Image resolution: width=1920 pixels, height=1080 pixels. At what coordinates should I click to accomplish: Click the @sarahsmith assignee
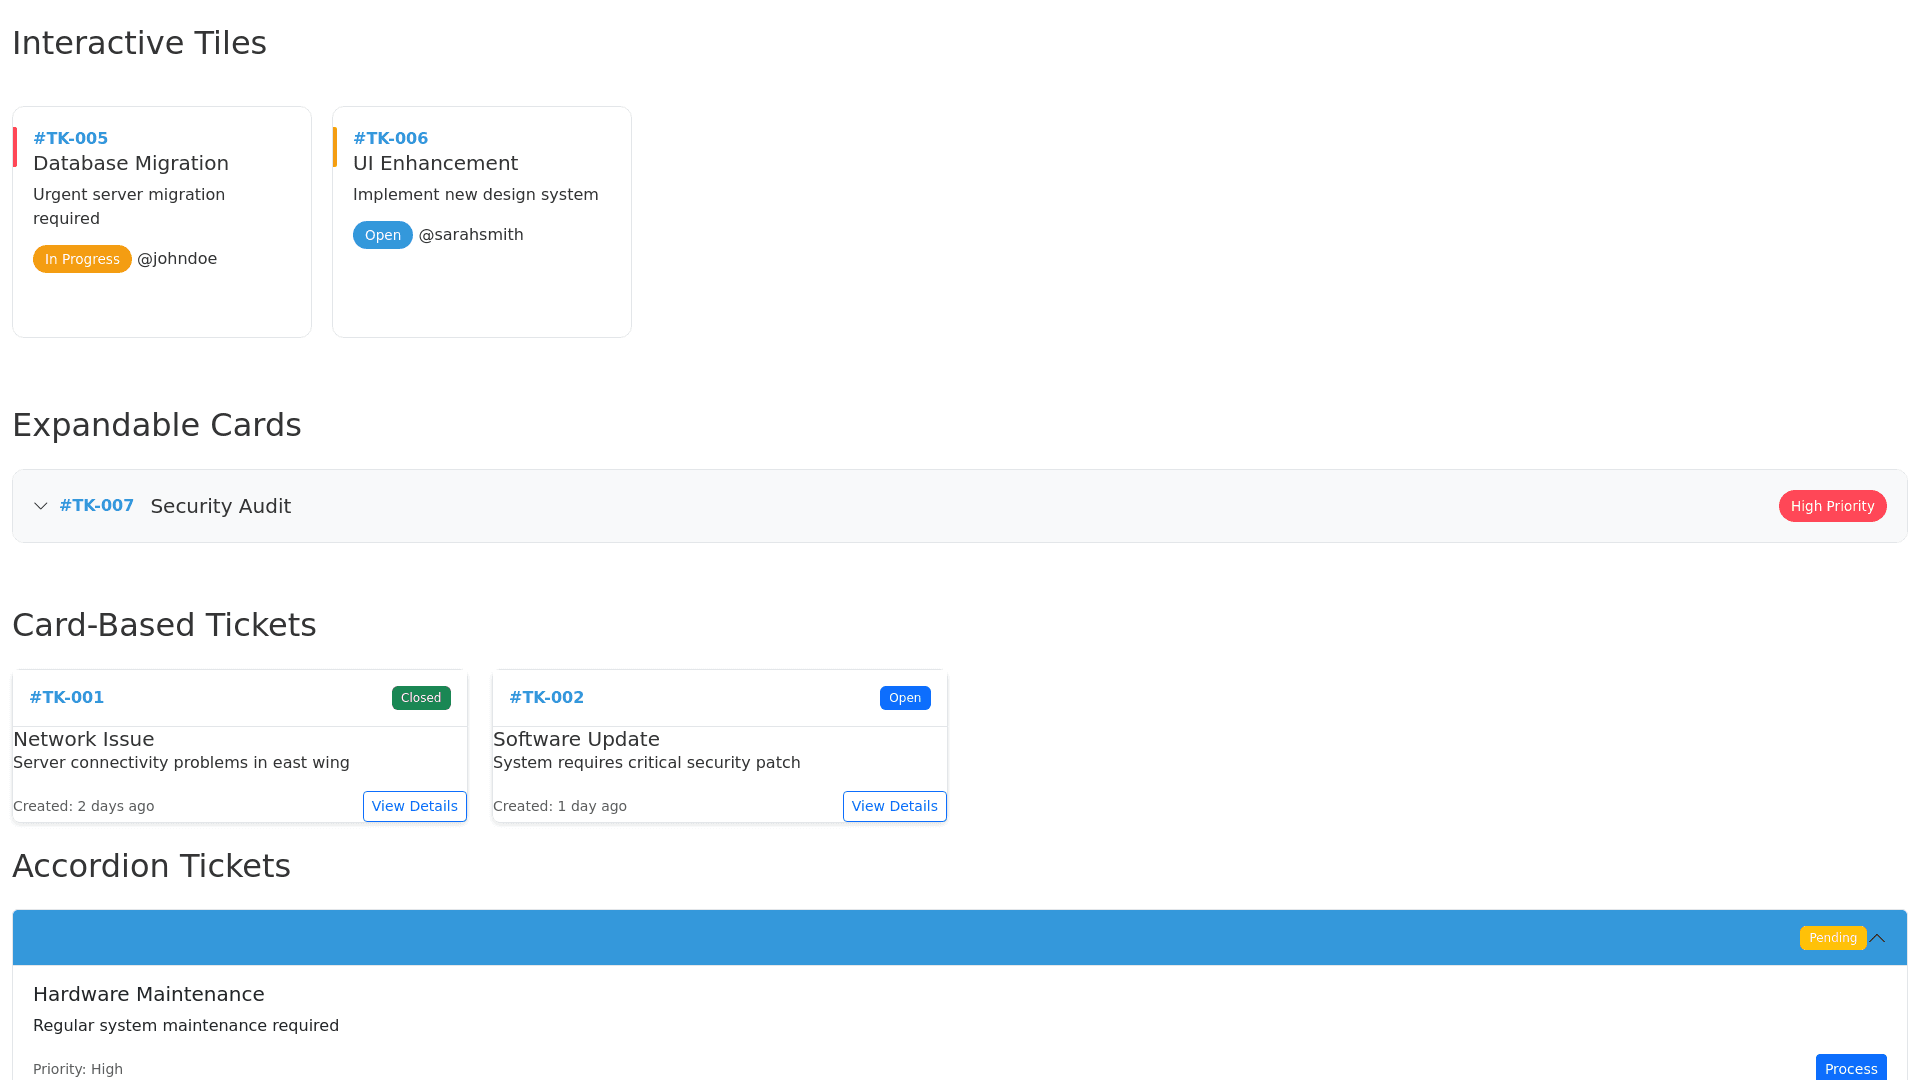[471, 235]
